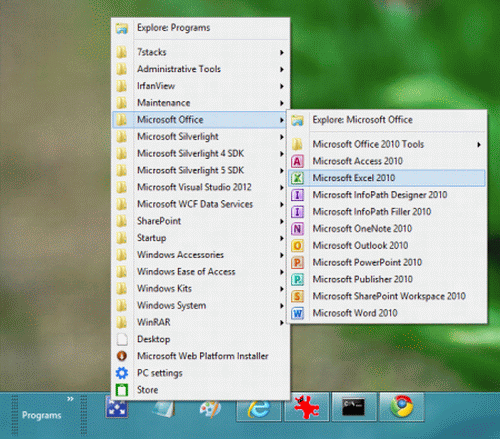Click the Outlook 2010 icon

pyautogui.click(x=297, y=246)
